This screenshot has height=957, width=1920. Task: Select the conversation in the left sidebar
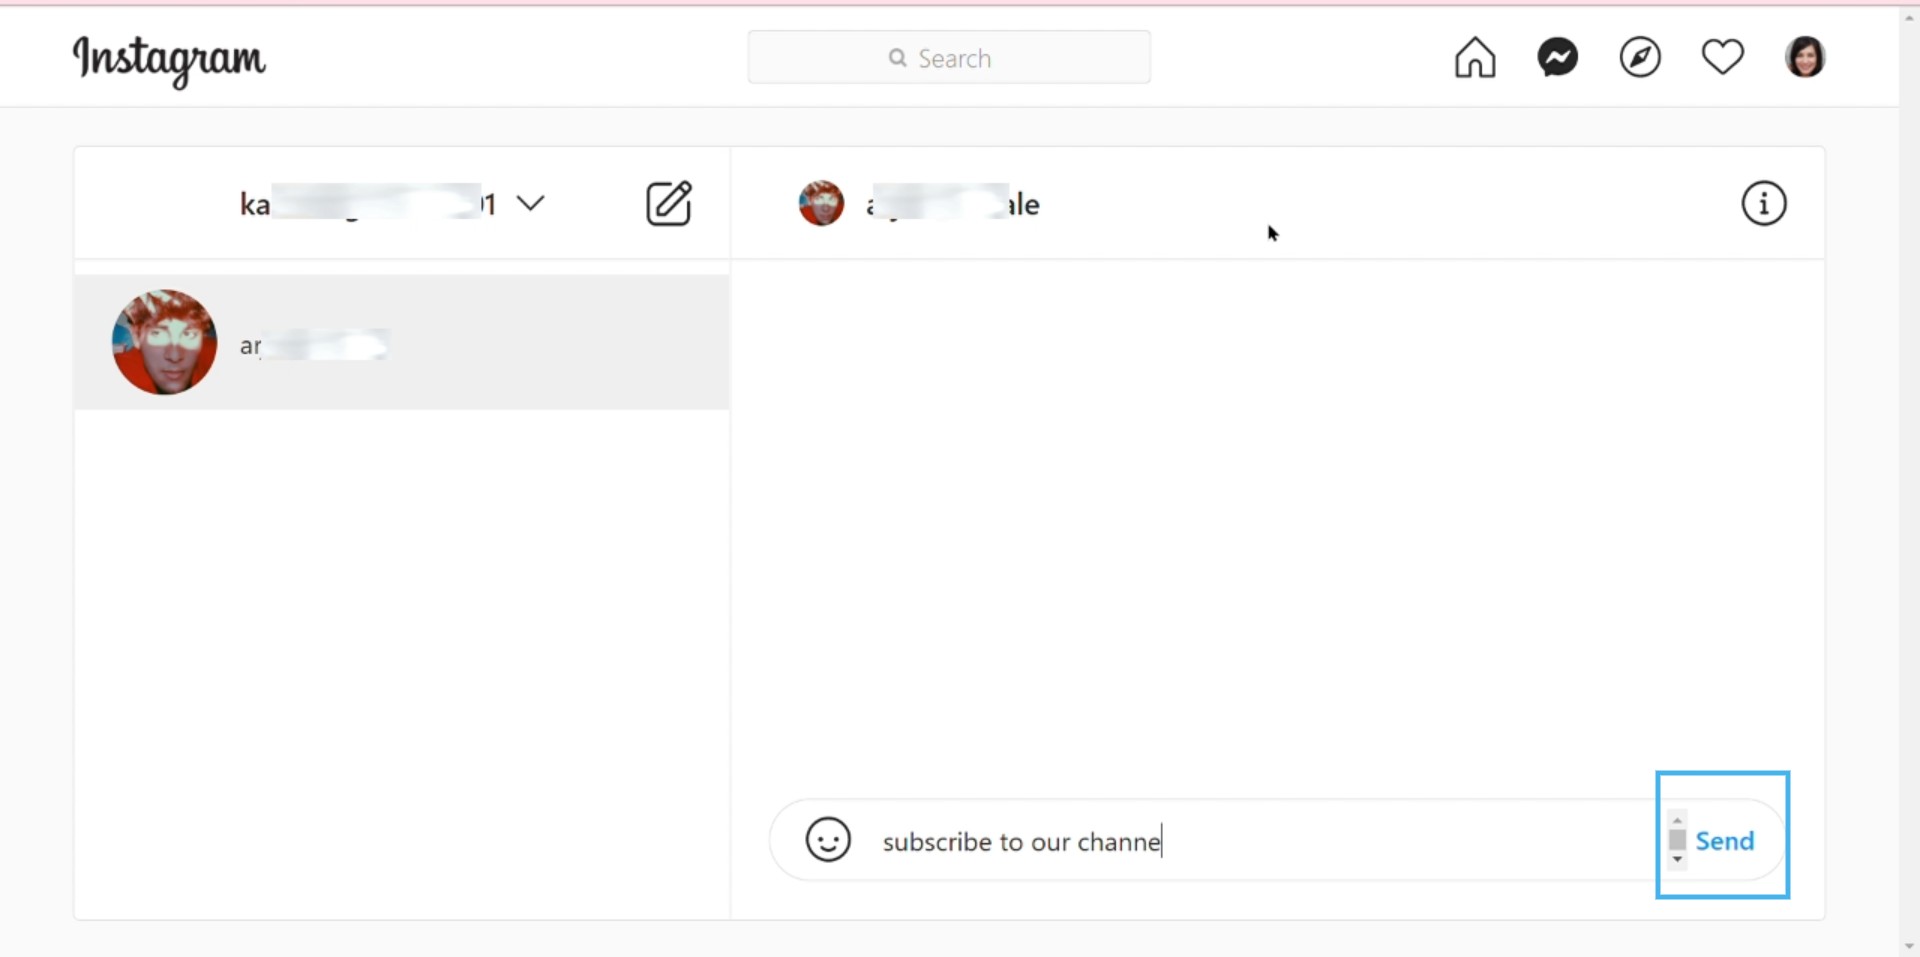coord(400,342)
